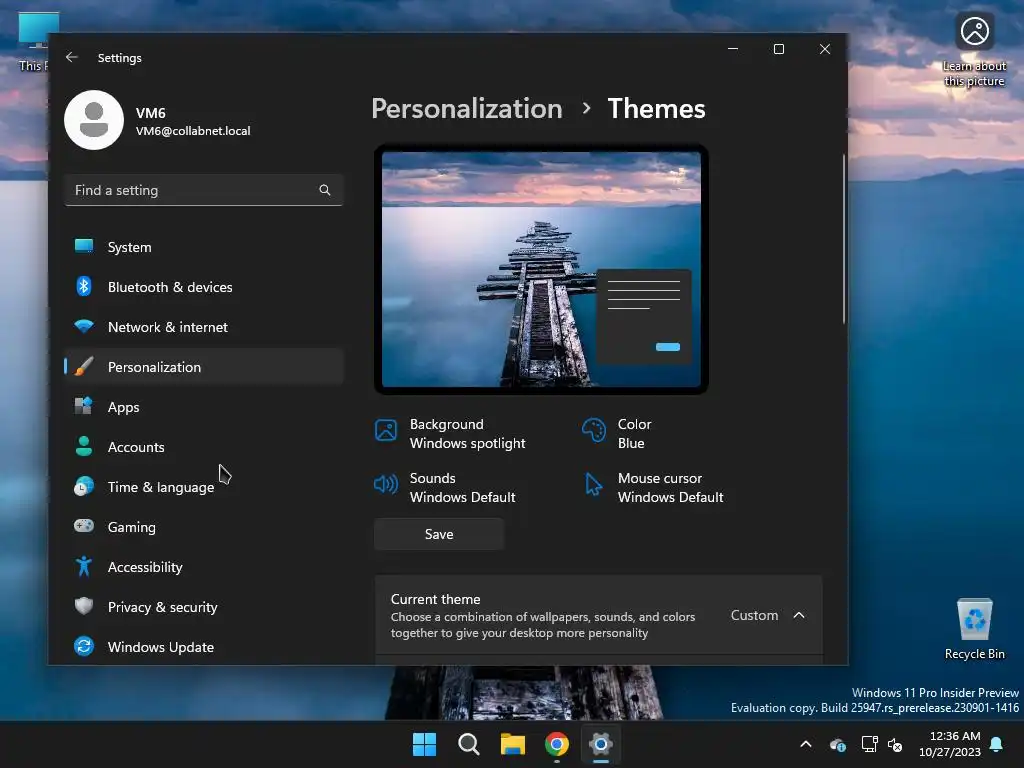Viewport: 1024px width, 768px height.
Task: Show hidden tray icons chevron
Action: coord(806,744)
